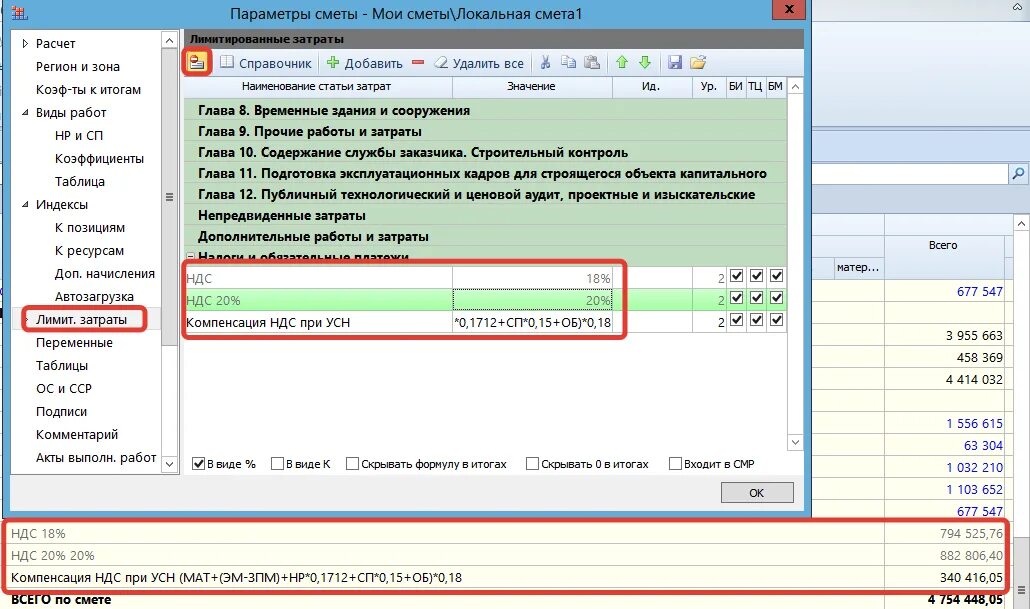Collapse 'Налоги и обязательные платежи' group

[190, 258]
